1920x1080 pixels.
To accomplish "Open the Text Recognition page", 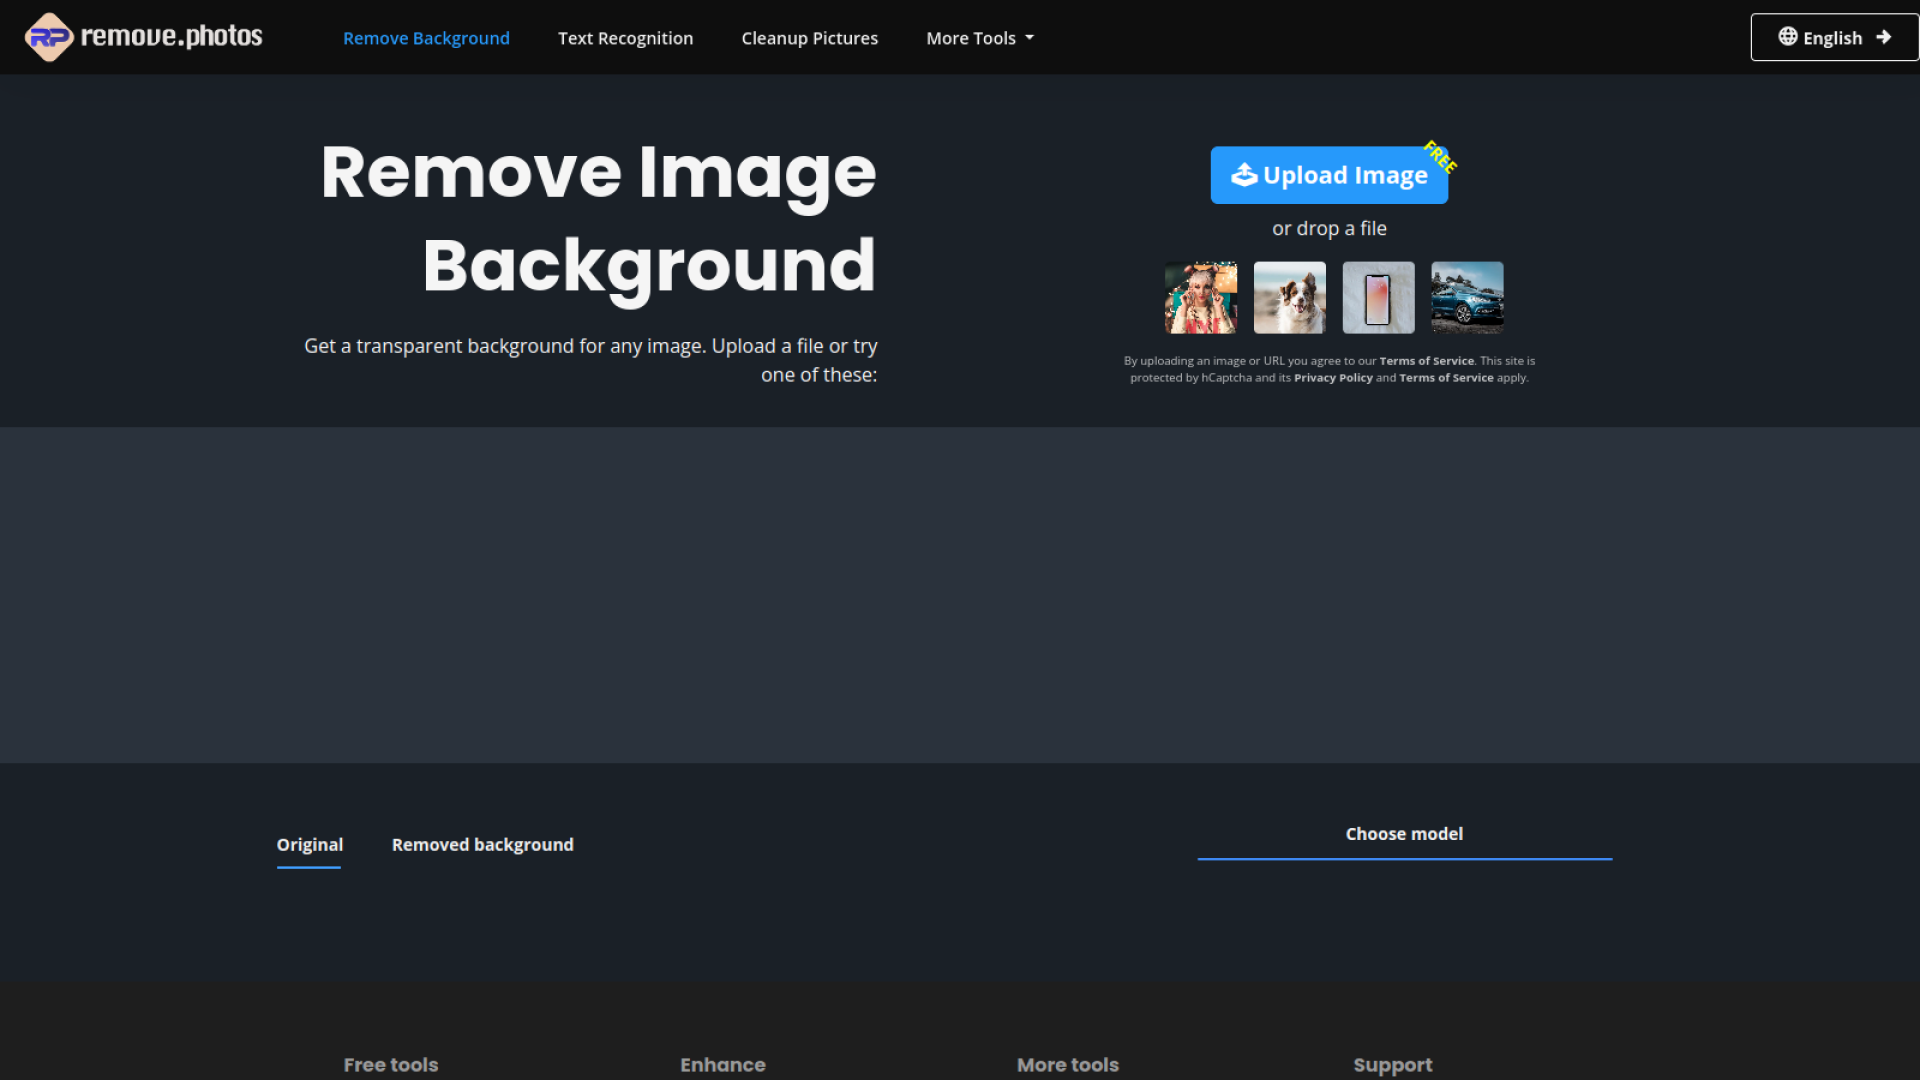I will [625, 38].
